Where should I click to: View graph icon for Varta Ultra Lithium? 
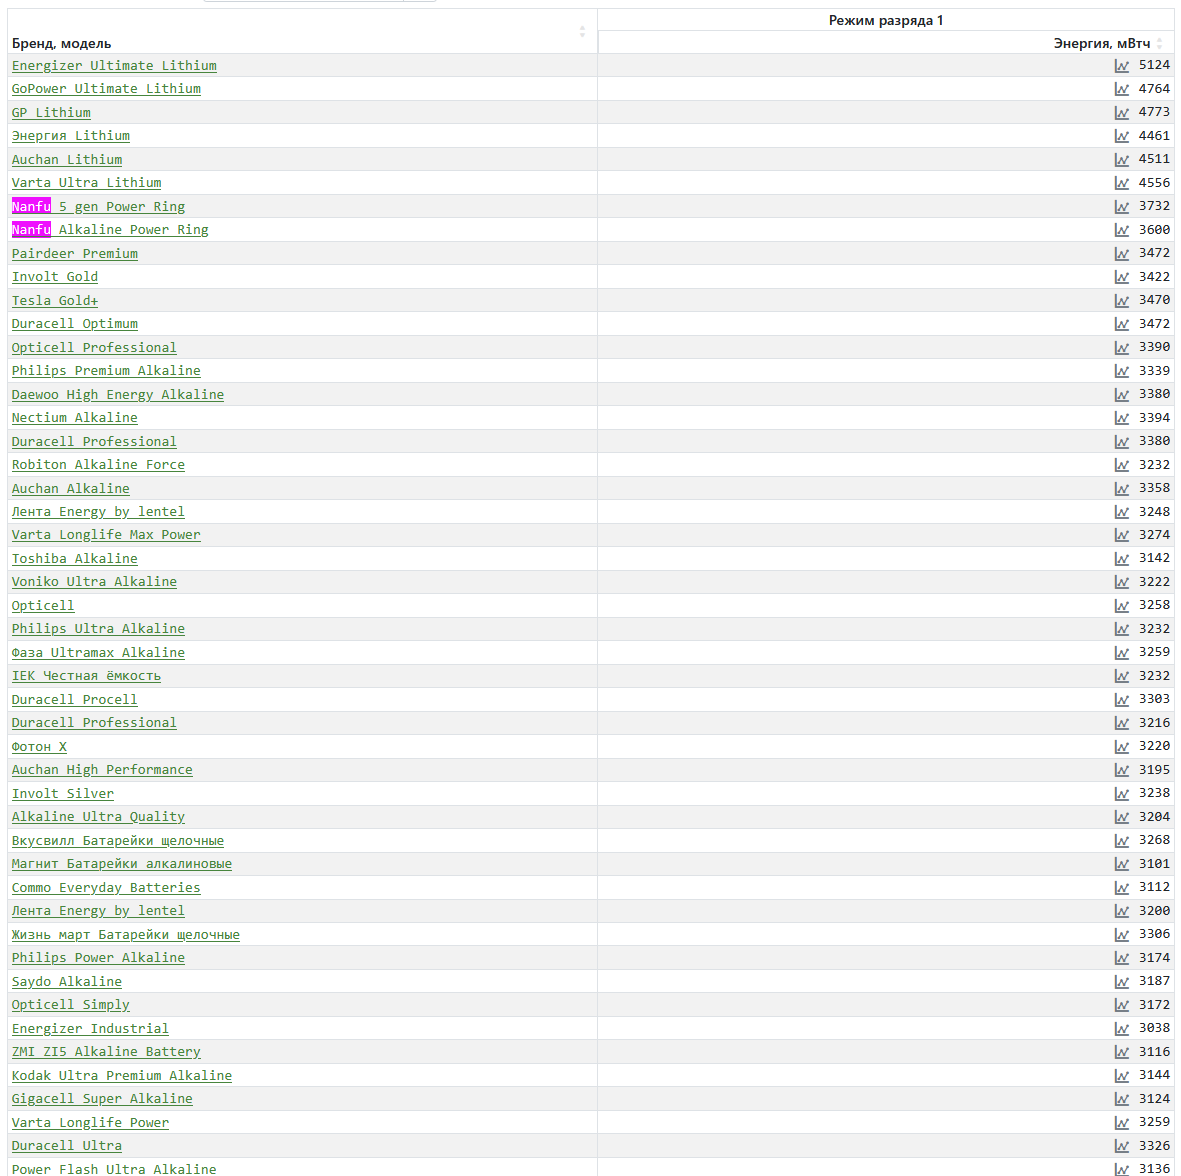[x=1121, y=183]
